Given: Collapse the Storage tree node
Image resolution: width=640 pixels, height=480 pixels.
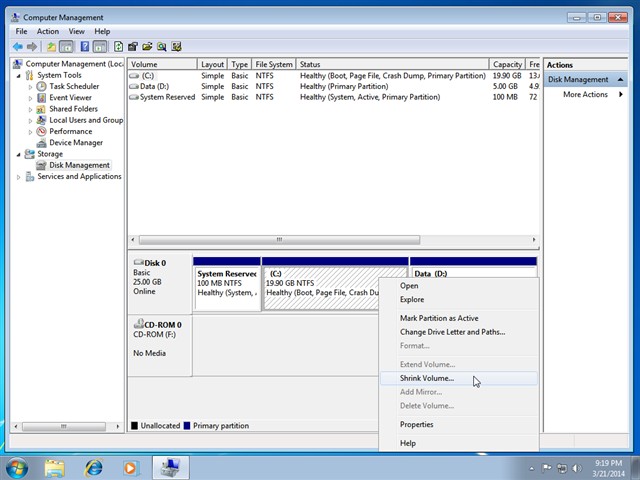Looking at the screenshot, I should pyautogui.click(x=19, y=154).
